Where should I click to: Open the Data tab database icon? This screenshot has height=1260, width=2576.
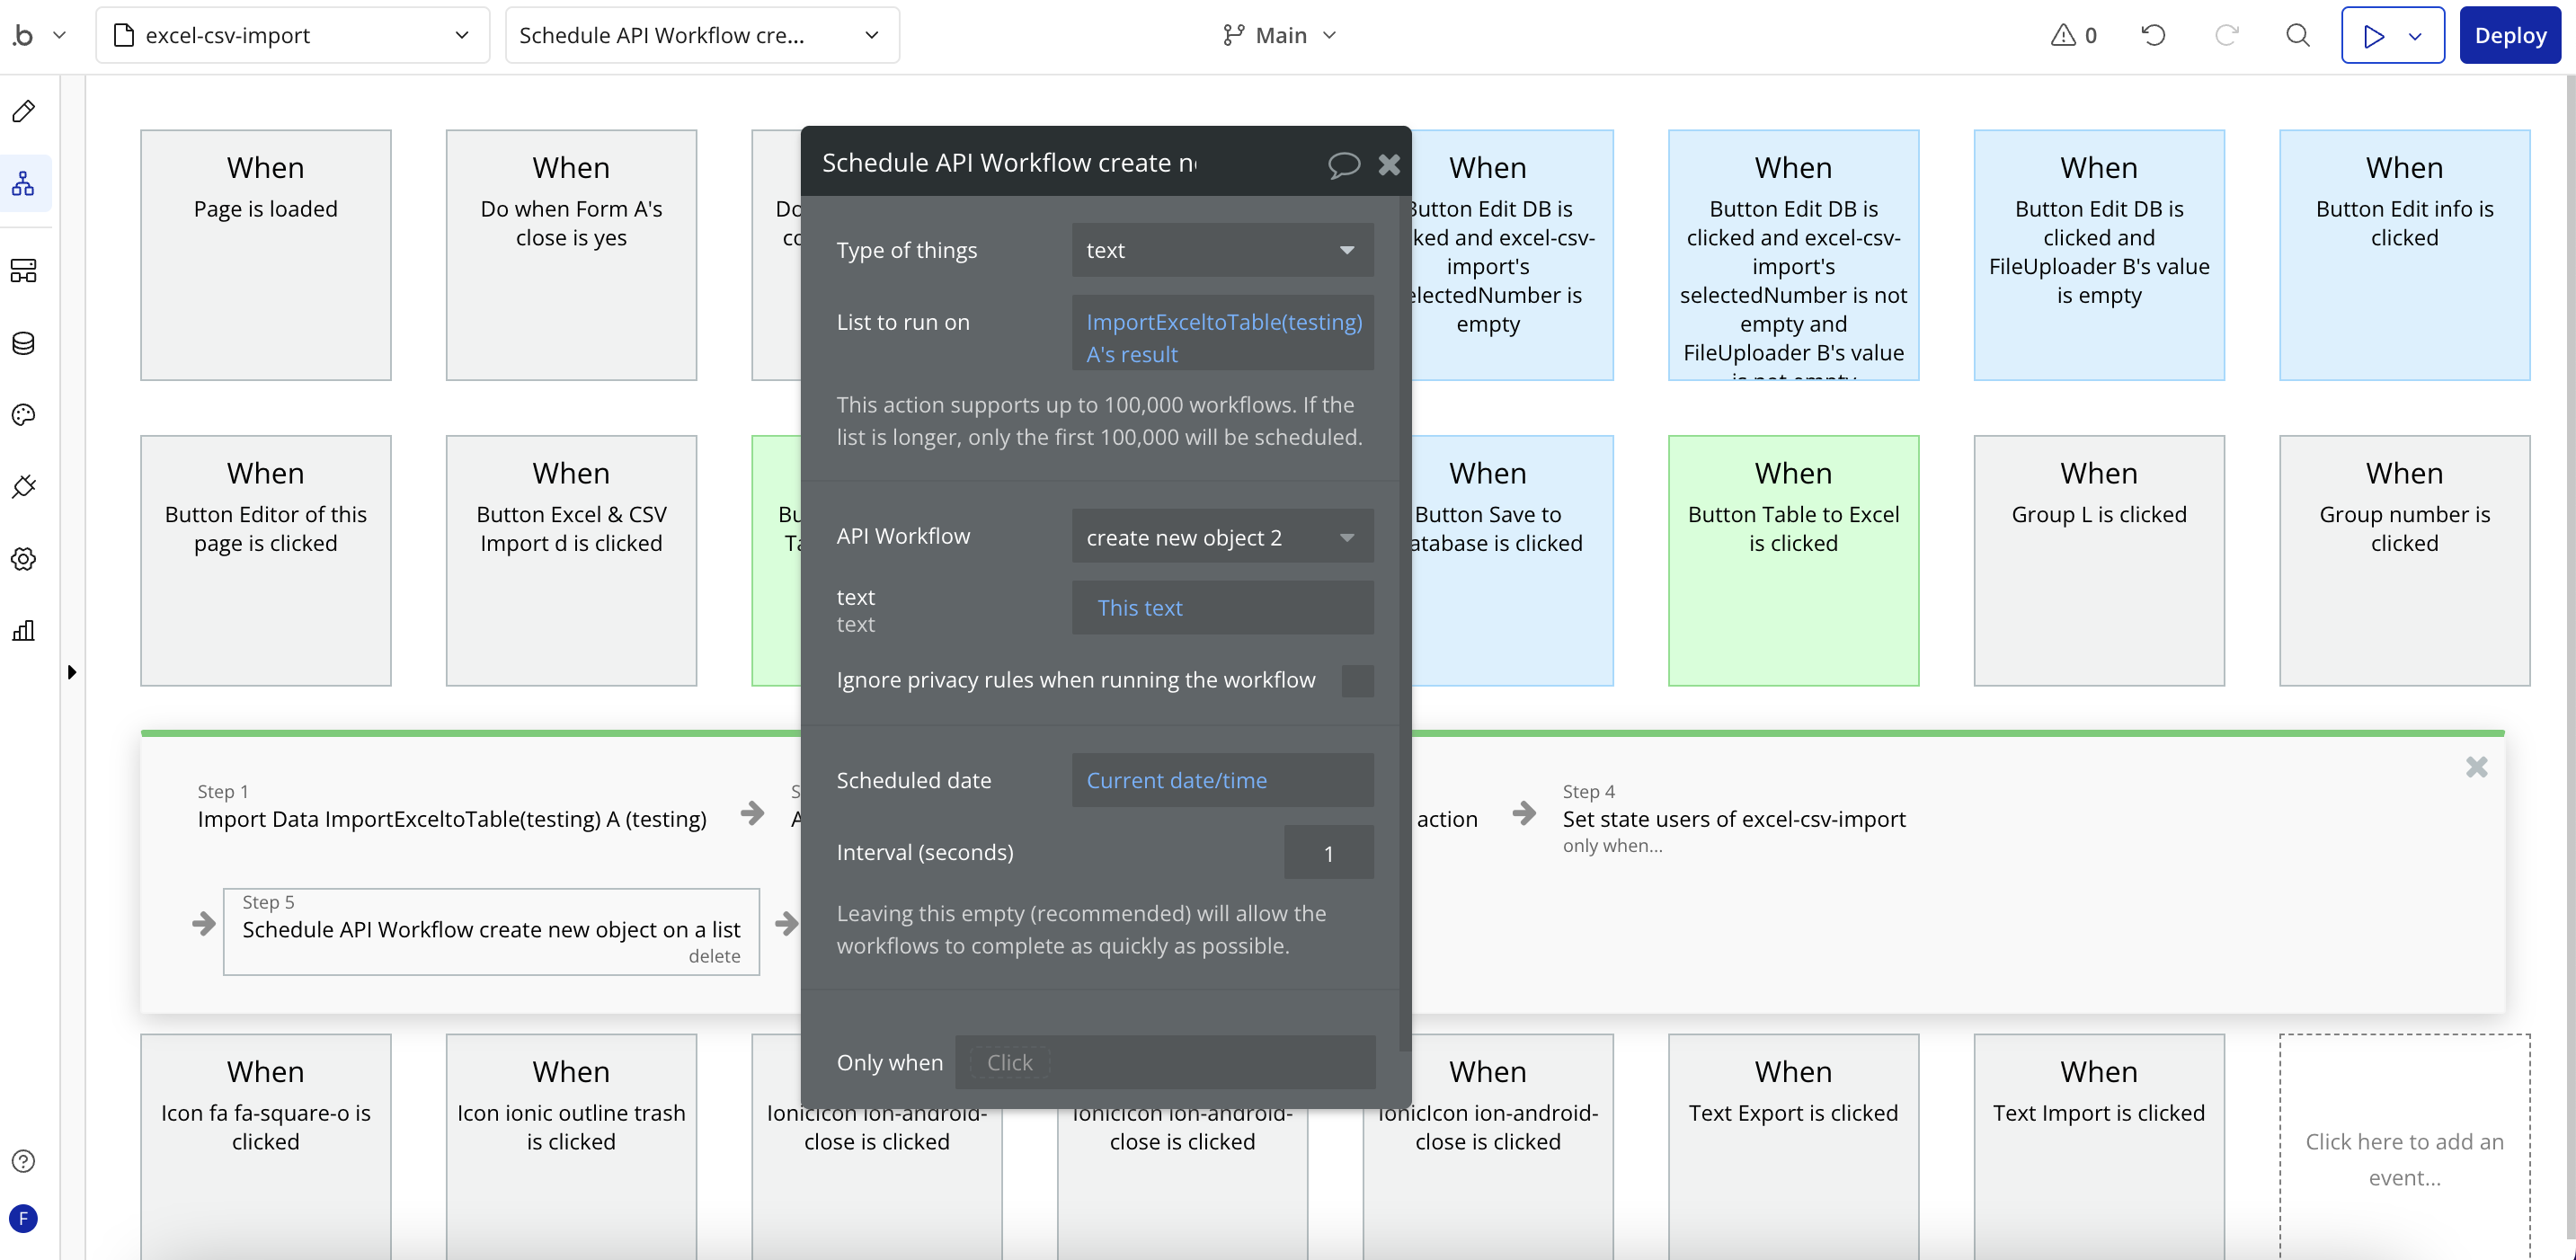click(x=24, y=343)
